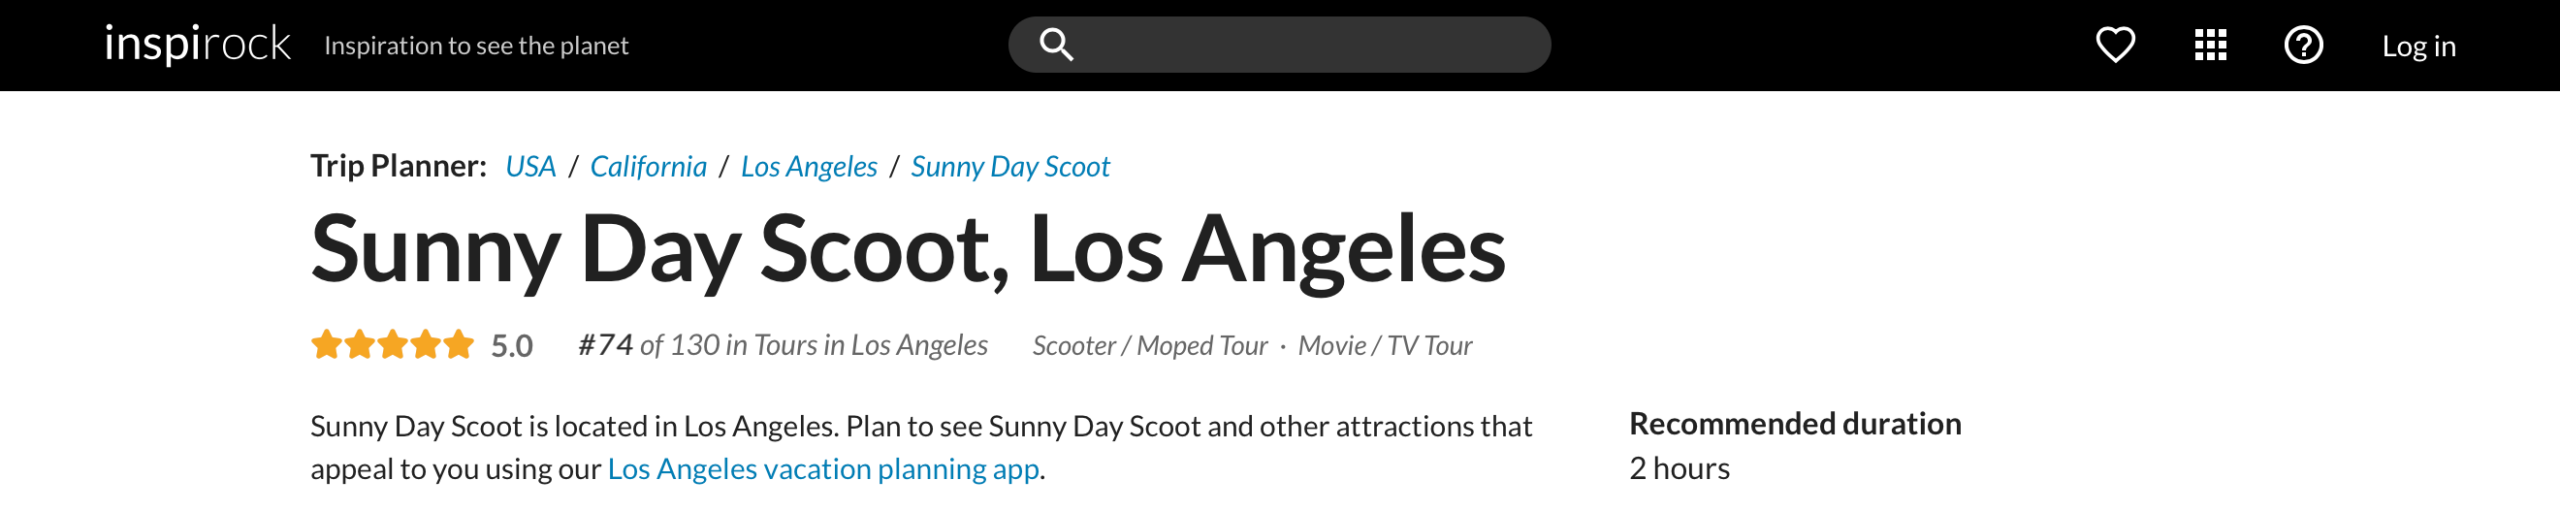This screenshot has height=512, width=2560.
Task: Go to the California breadcrumb link
Action: (648, 166)
